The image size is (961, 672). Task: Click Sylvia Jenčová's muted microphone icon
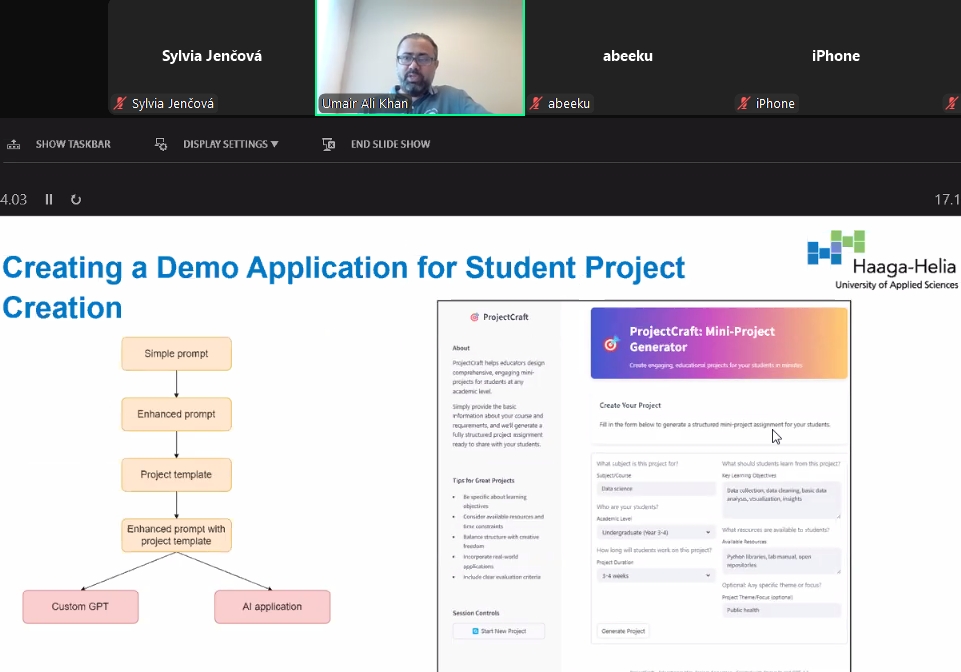[x=120, y=103]
